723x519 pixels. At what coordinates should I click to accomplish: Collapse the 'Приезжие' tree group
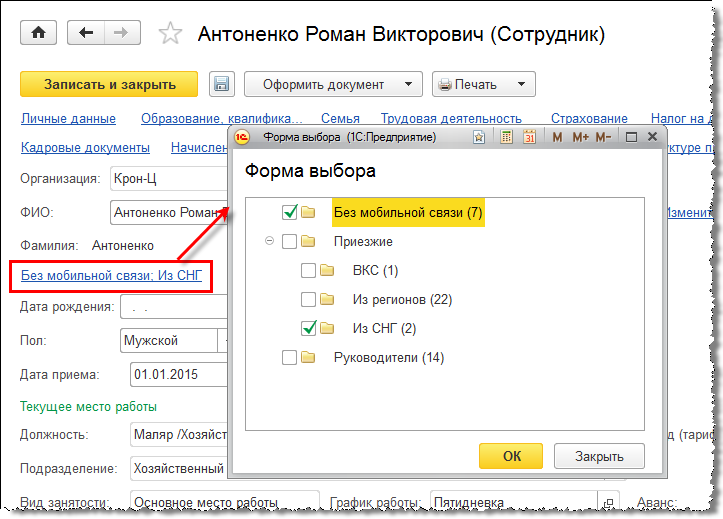(x=269, y=241)
